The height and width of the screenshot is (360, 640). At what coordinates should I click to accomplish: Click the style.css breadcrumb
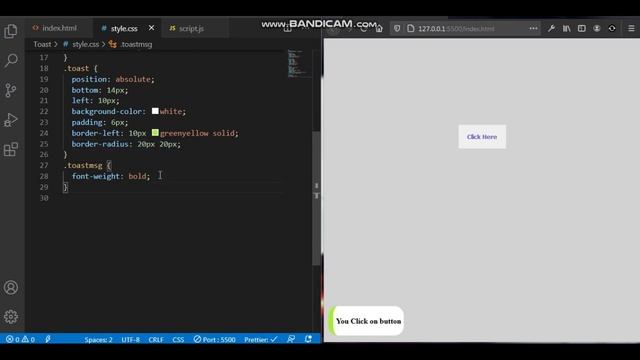coord(85,44)
